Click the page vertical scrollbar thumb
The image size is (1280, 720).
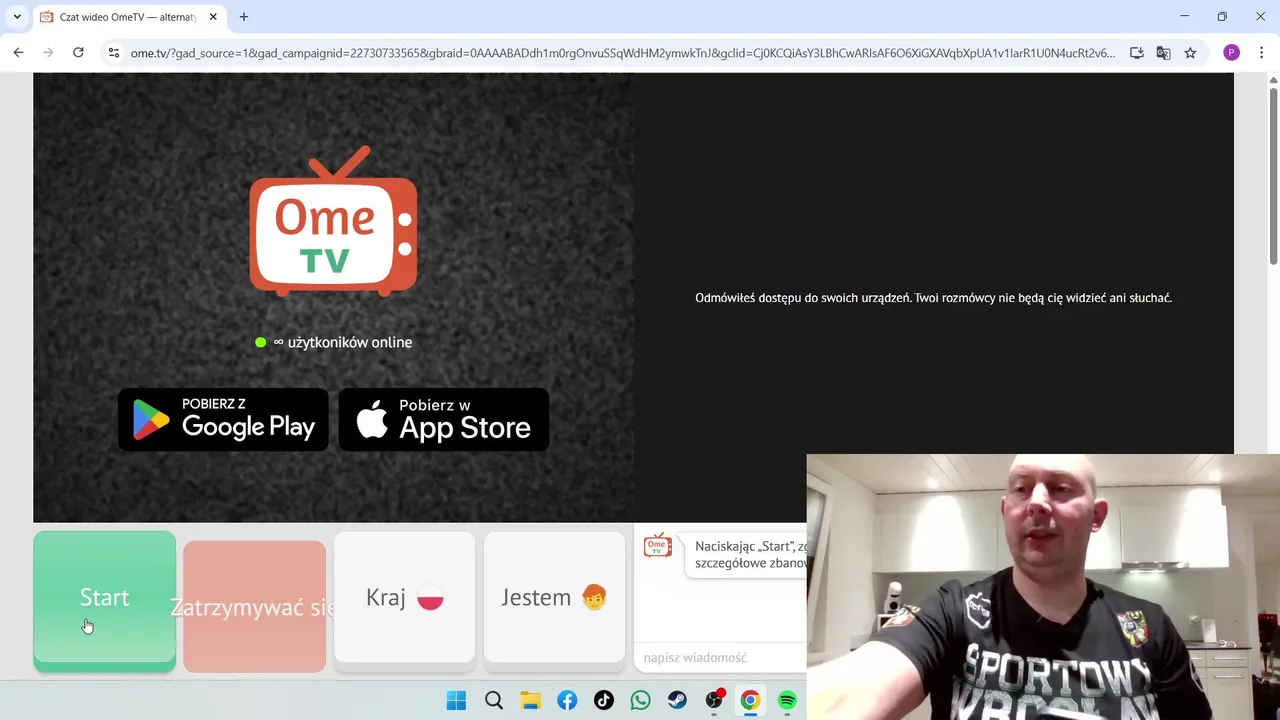tap(1273, 175)
